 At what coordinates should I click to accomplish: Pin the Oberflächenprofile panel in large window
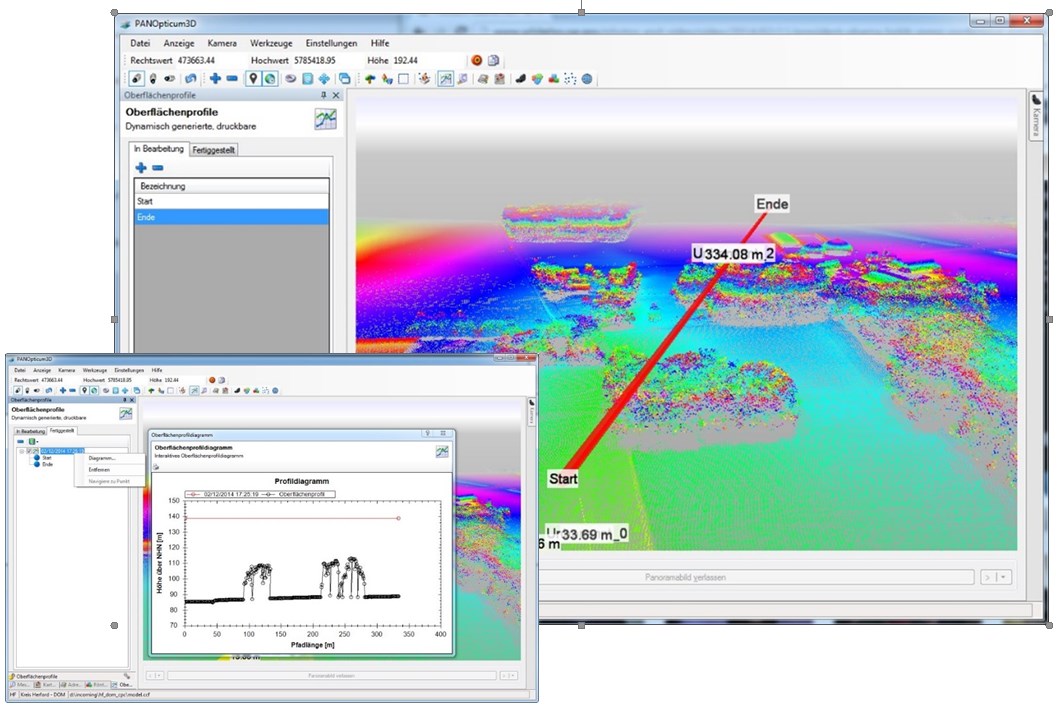coord(324,96)
